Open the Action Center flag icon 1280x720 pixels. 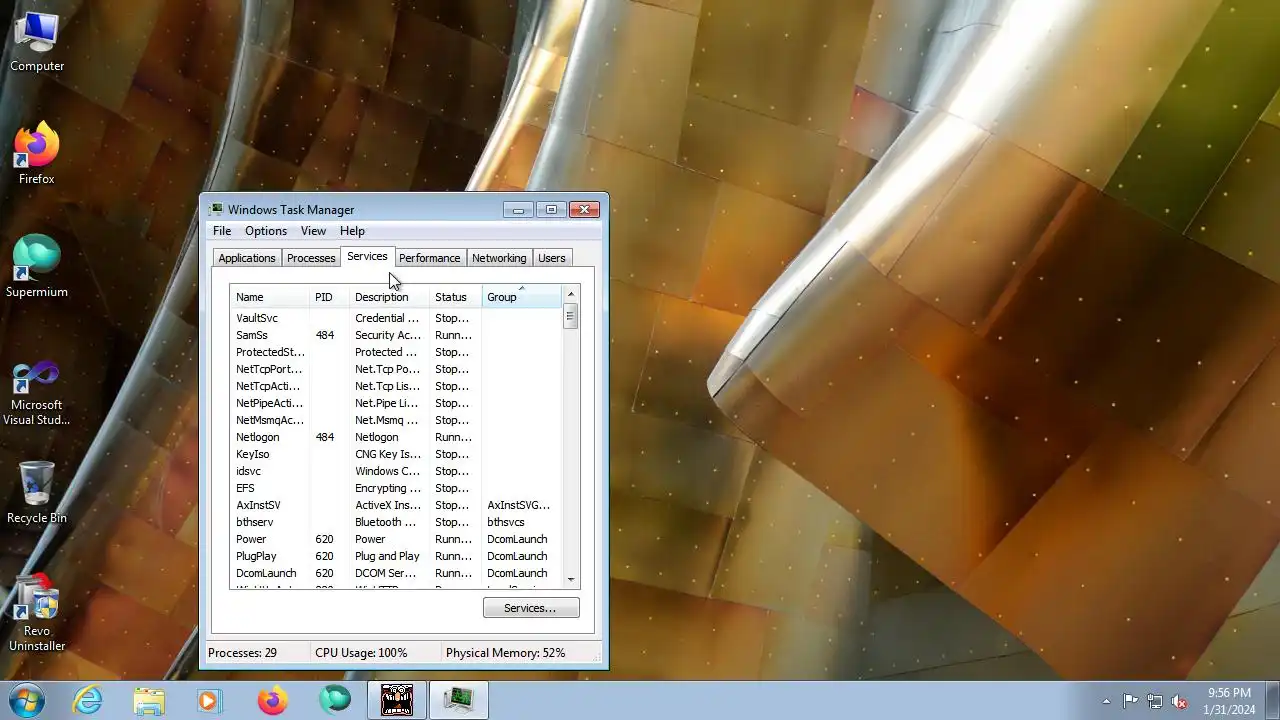point(1130,701)
